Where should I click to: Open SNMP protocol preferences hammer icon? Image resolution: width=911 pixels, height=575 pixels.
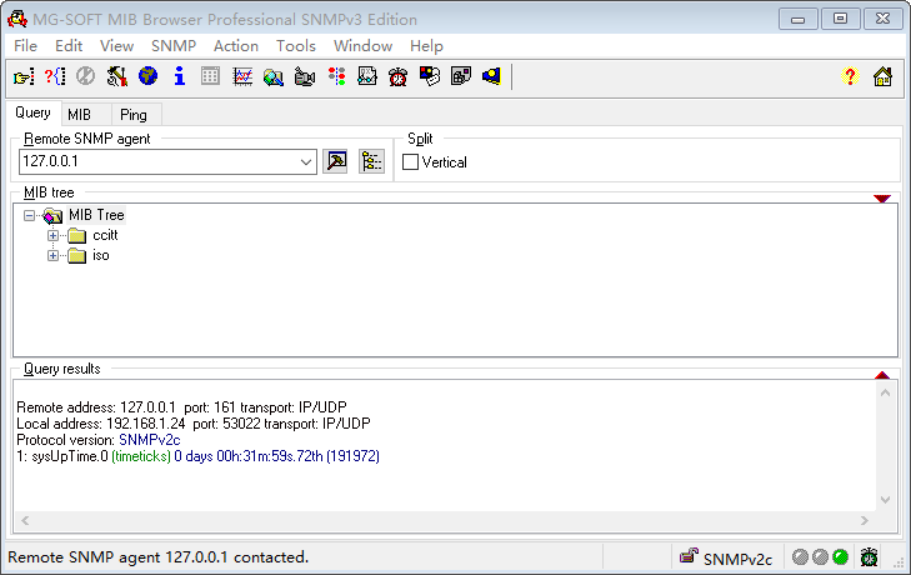click(117, 76)
